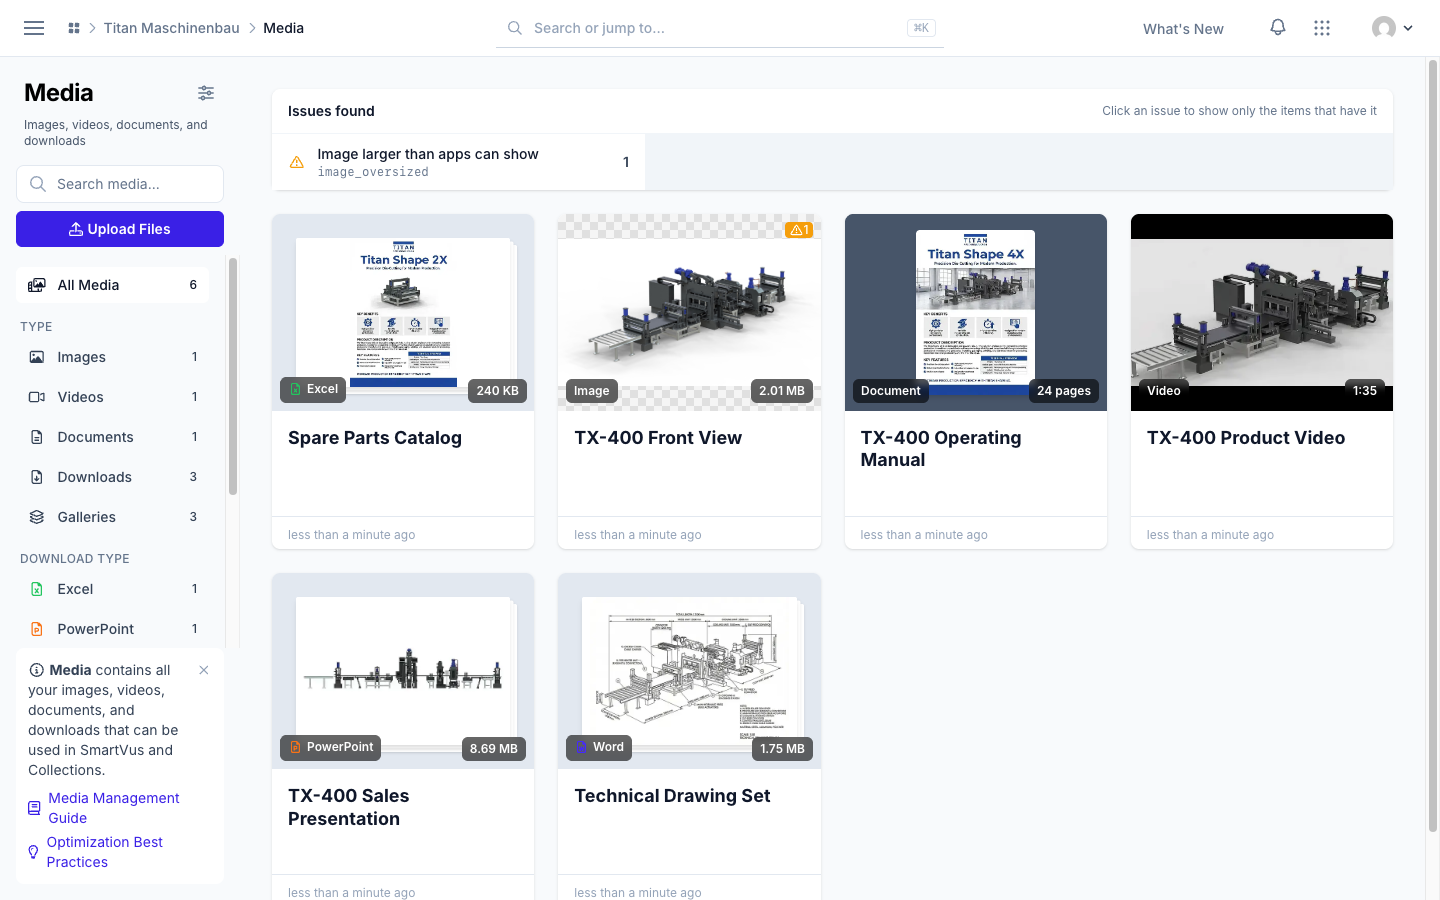Viewport: 1440px width, 900px height.
Task: Click the sidebar vertical scrollbar
Action: [233, 376]
